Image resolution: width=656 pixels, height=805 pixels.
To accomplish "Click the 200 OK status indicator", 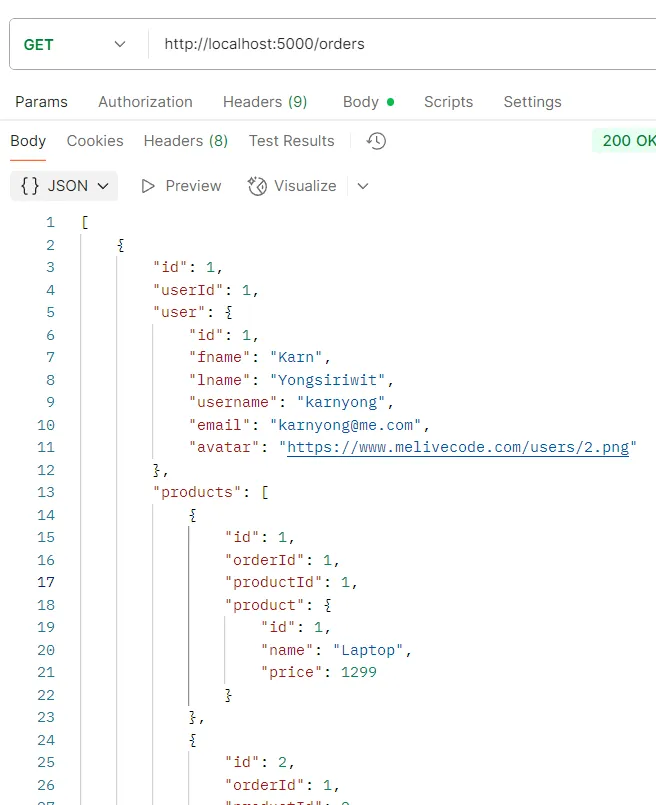I will (x=629, y=141).
